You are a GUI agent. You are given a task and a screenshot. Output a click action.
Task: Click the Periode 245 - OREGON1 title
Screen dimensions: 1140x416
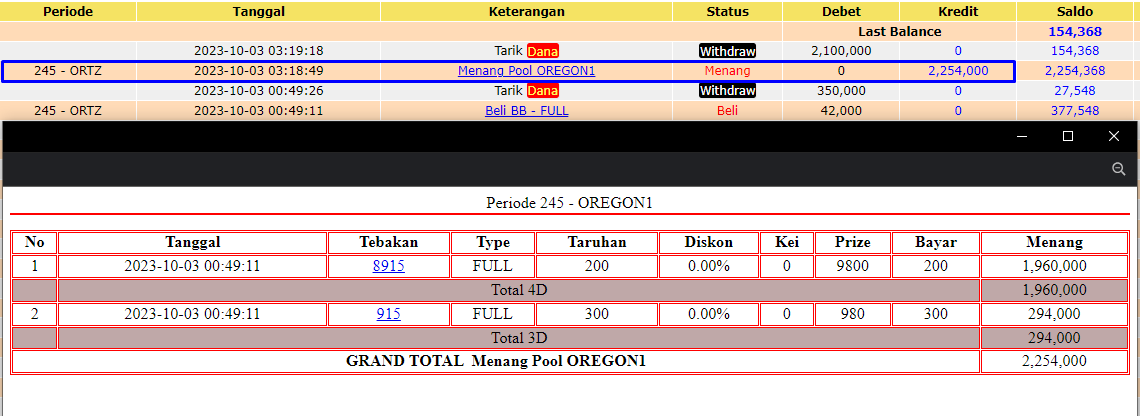[569, 203]
